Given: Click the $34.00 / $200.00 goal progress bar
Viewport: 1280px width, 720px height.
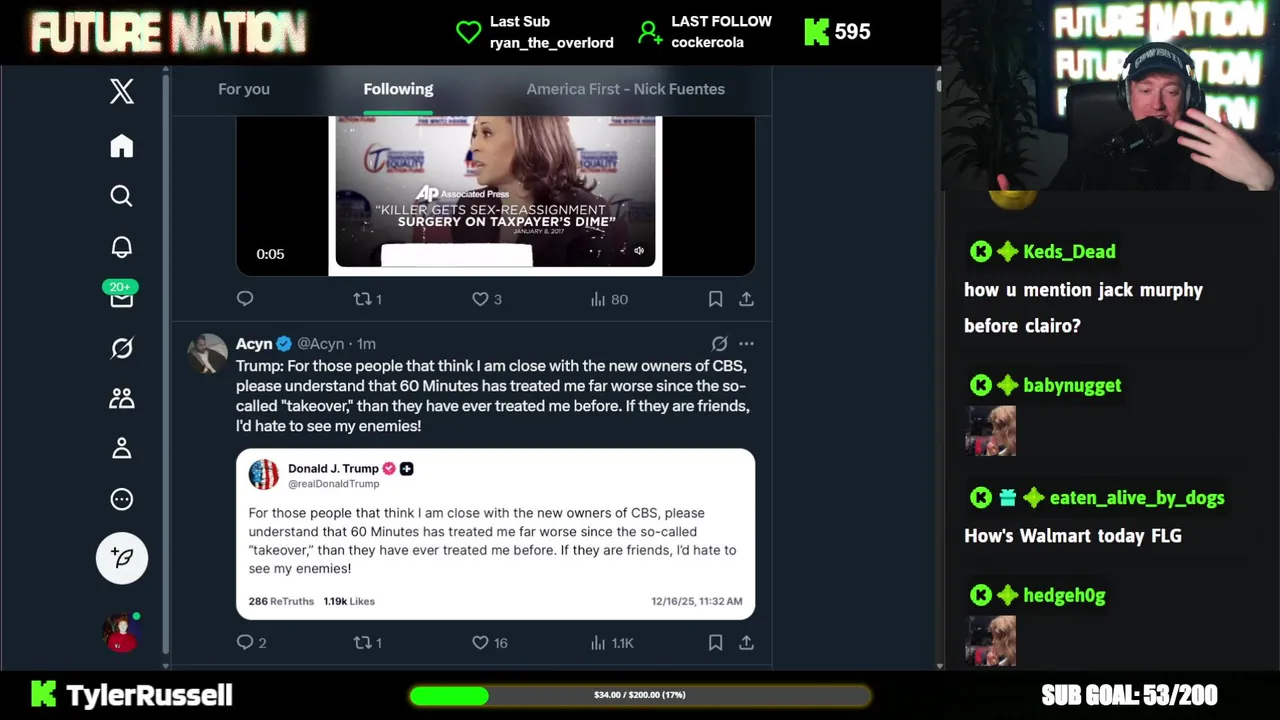Looking at the screenshot, I should [x=640, y=695].
